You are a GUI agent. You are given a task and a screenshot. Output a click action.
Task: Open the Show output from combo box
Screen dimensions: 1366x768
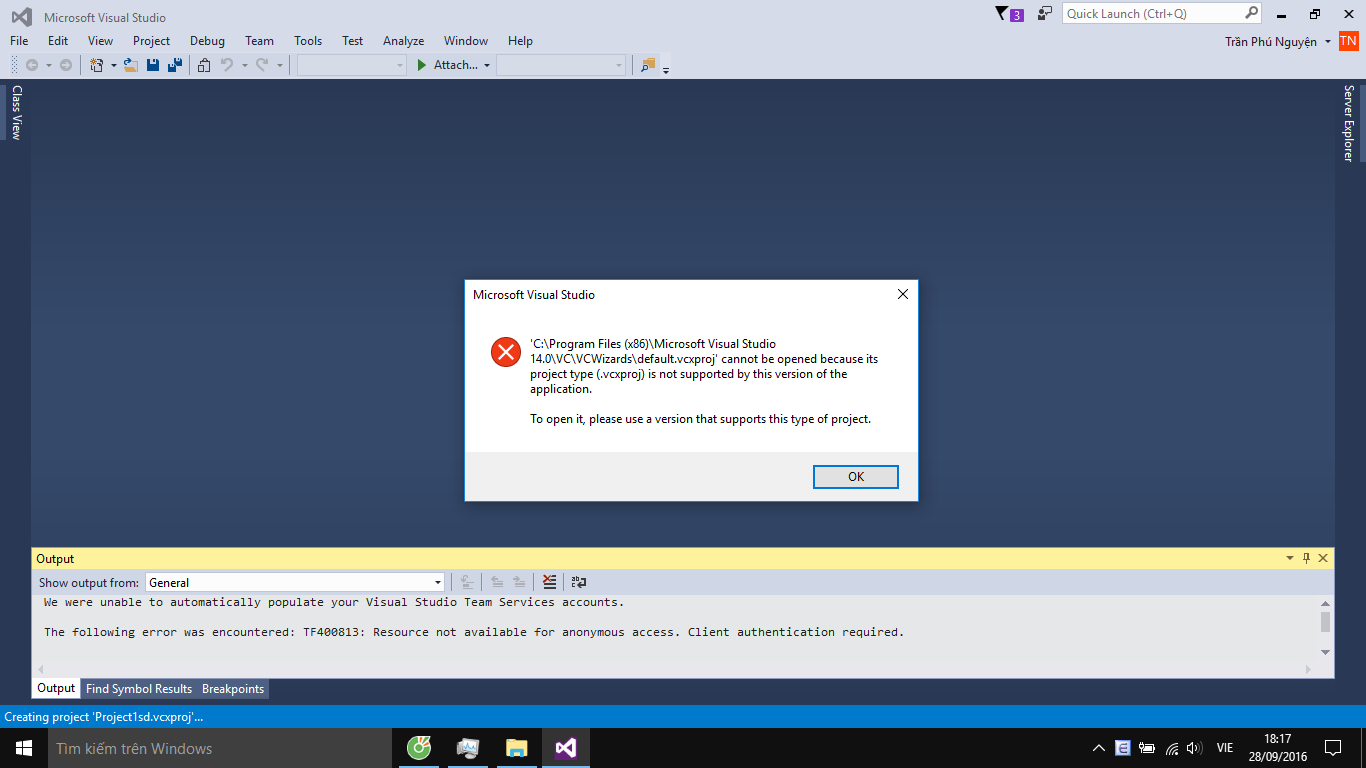295,582
